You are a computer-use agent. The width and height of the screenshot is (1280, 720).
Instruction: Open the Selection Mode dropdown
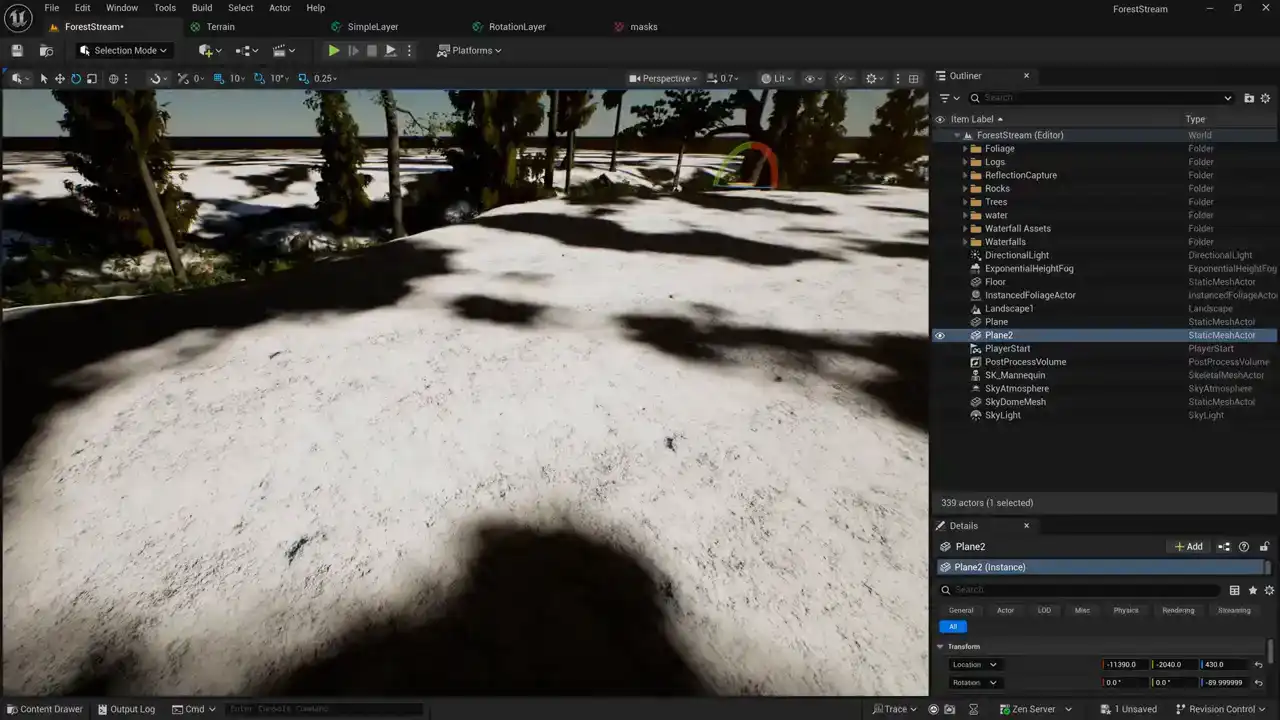point(124,50)
